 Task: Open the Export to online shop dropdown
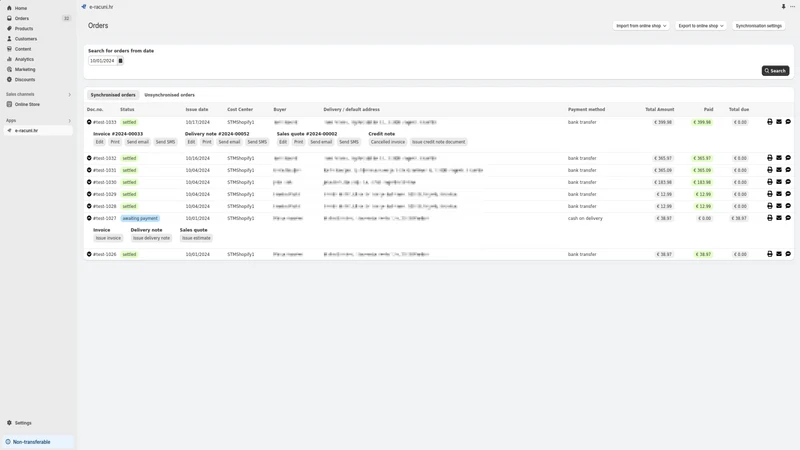coord(701,26)
